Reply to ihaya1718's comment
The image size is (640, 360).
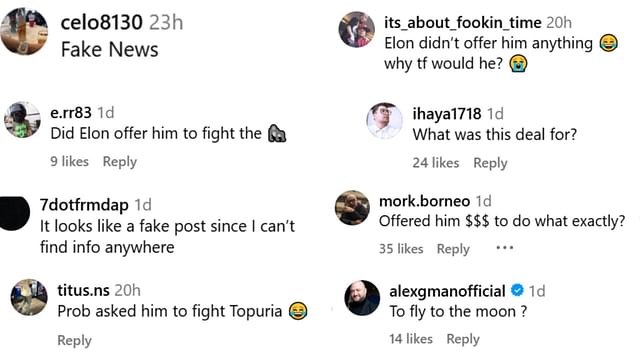(x=490, y=163)
